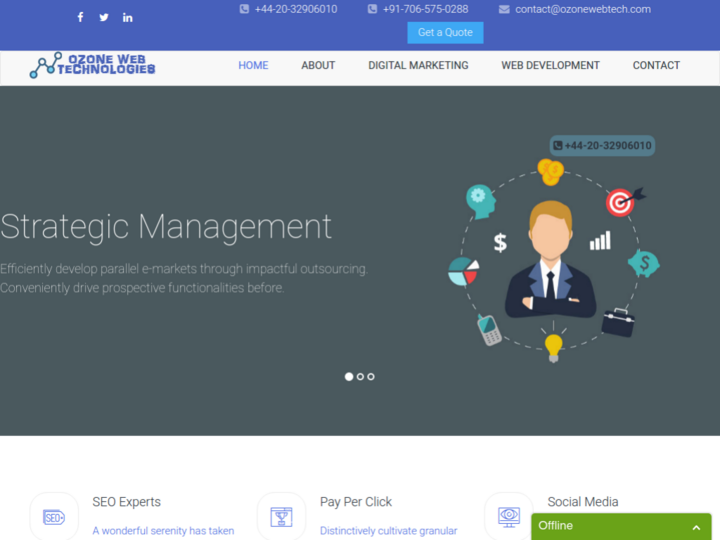Open the Digital Marketing menu
The image size is (720, 540).
coord(418,66)
